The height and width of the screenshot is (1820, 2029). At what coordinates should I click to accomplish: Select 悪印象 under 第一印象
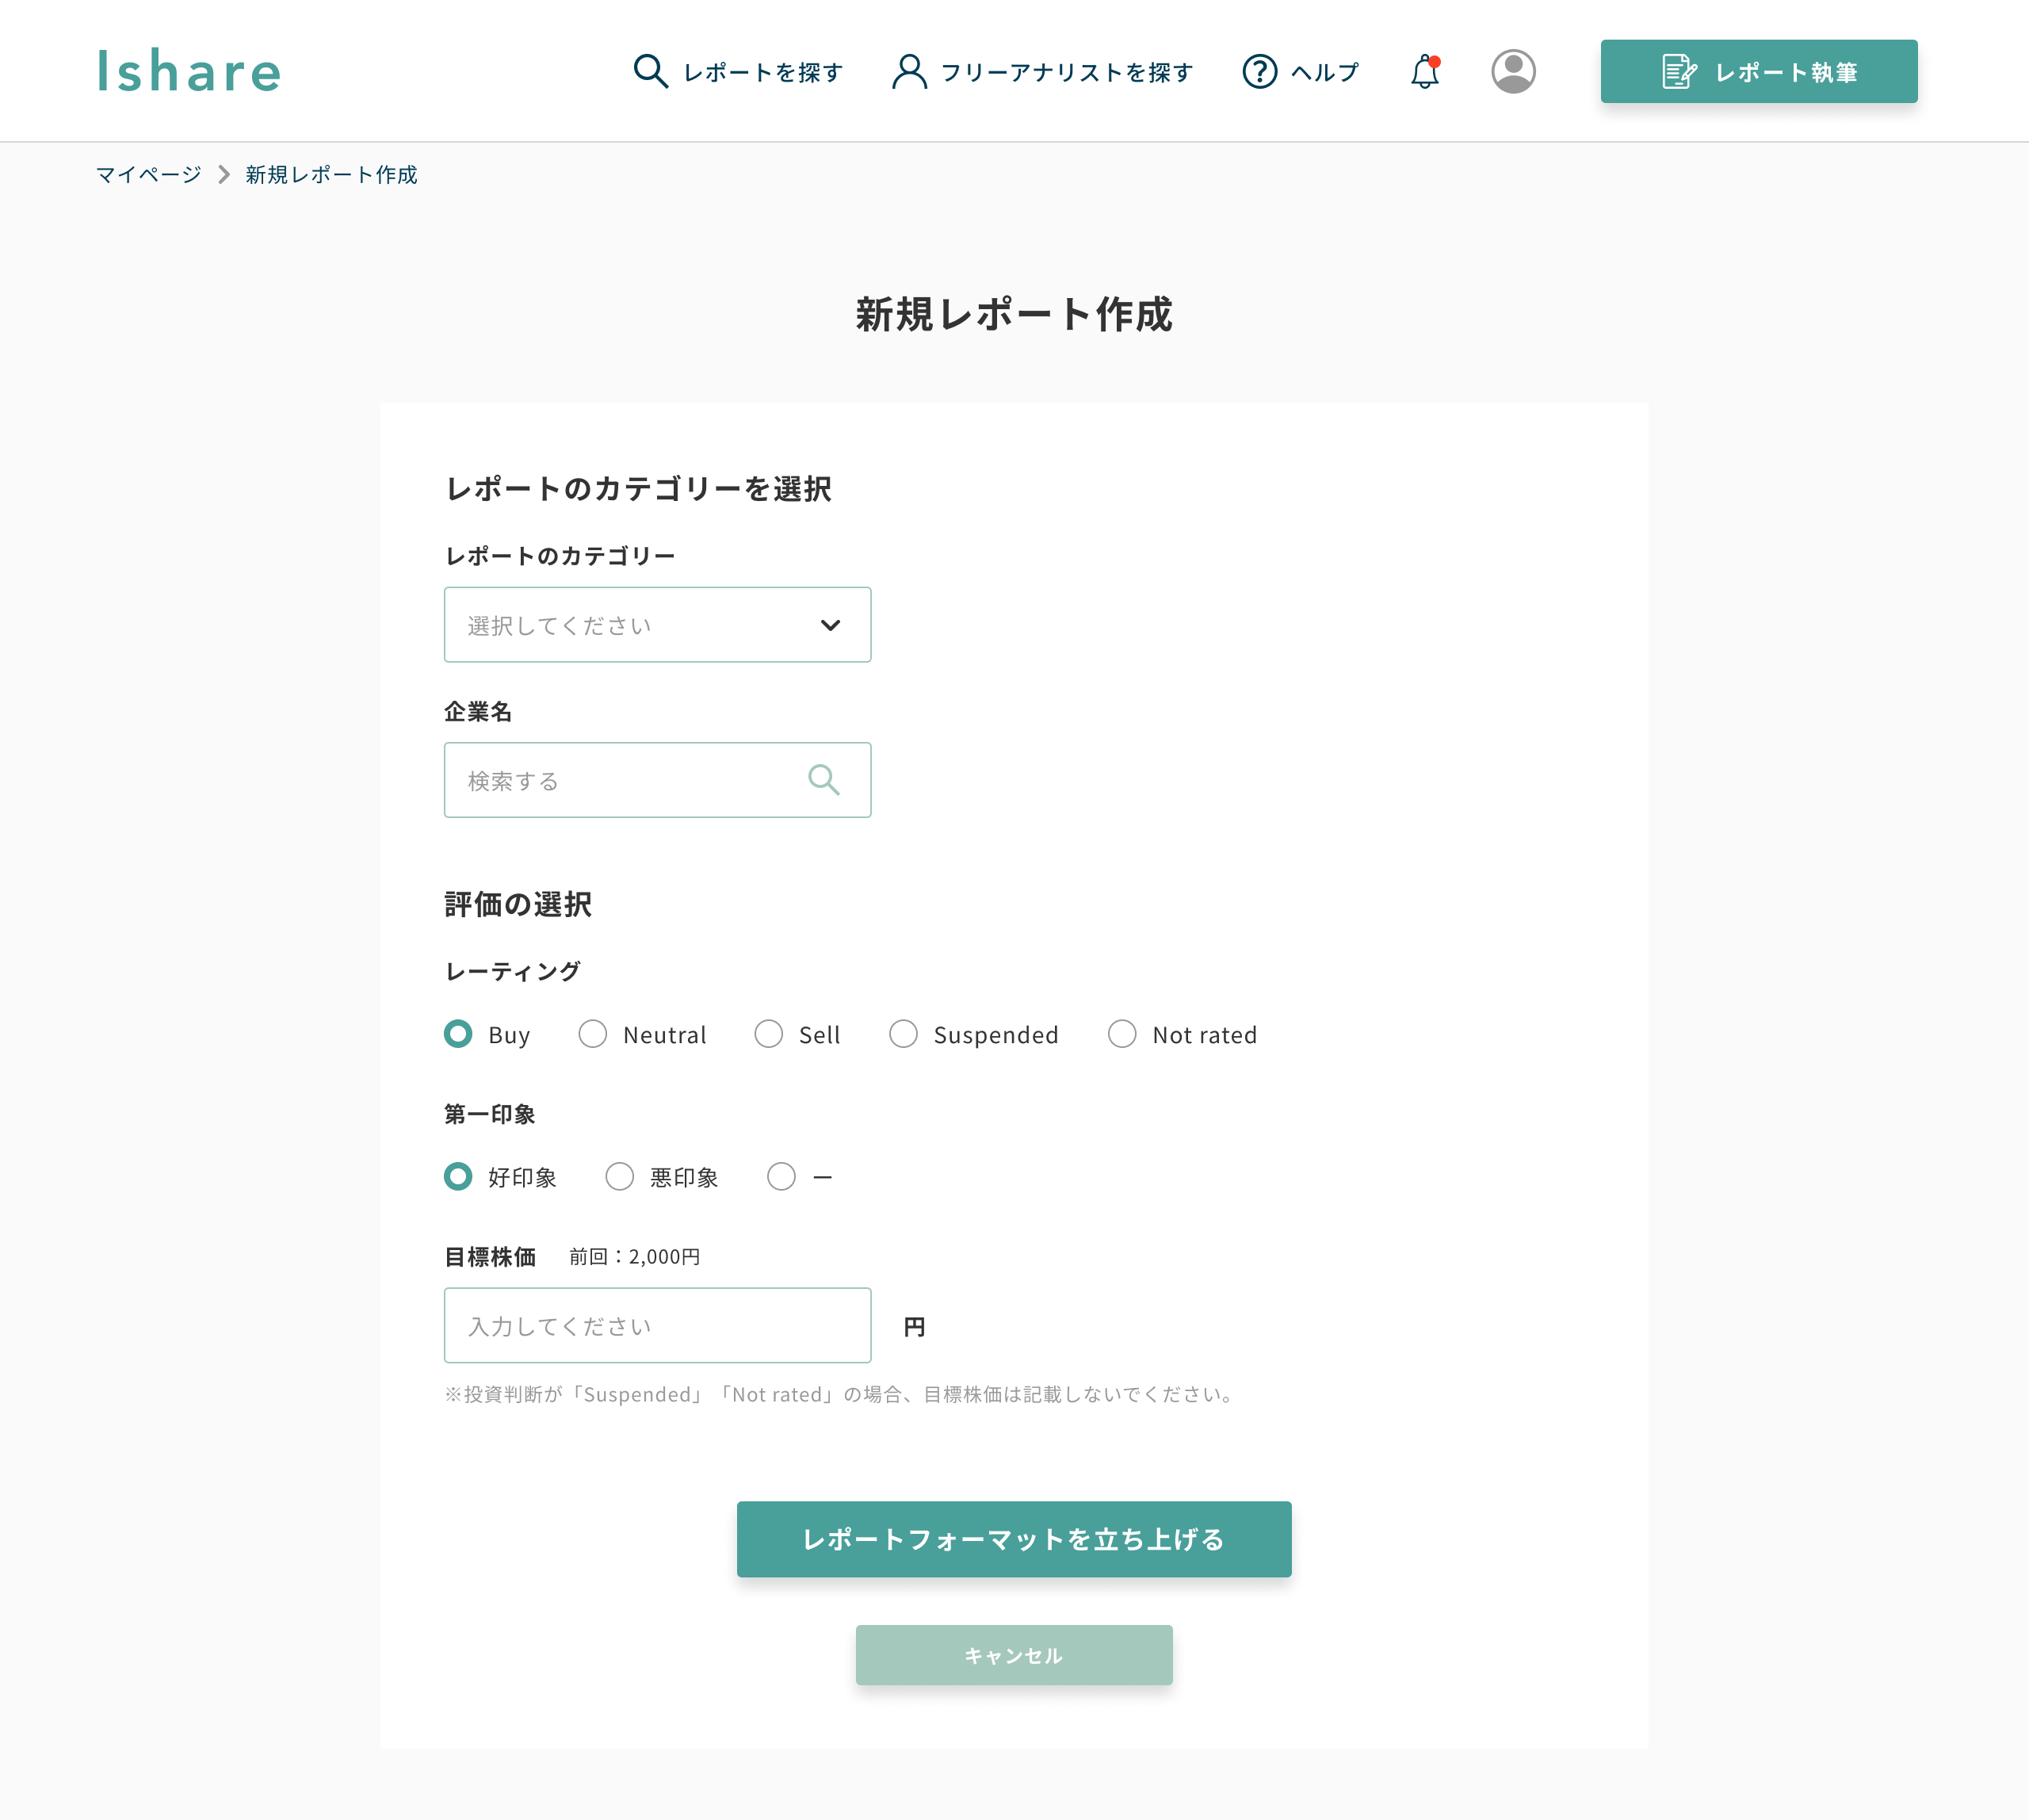[620, 1177]
